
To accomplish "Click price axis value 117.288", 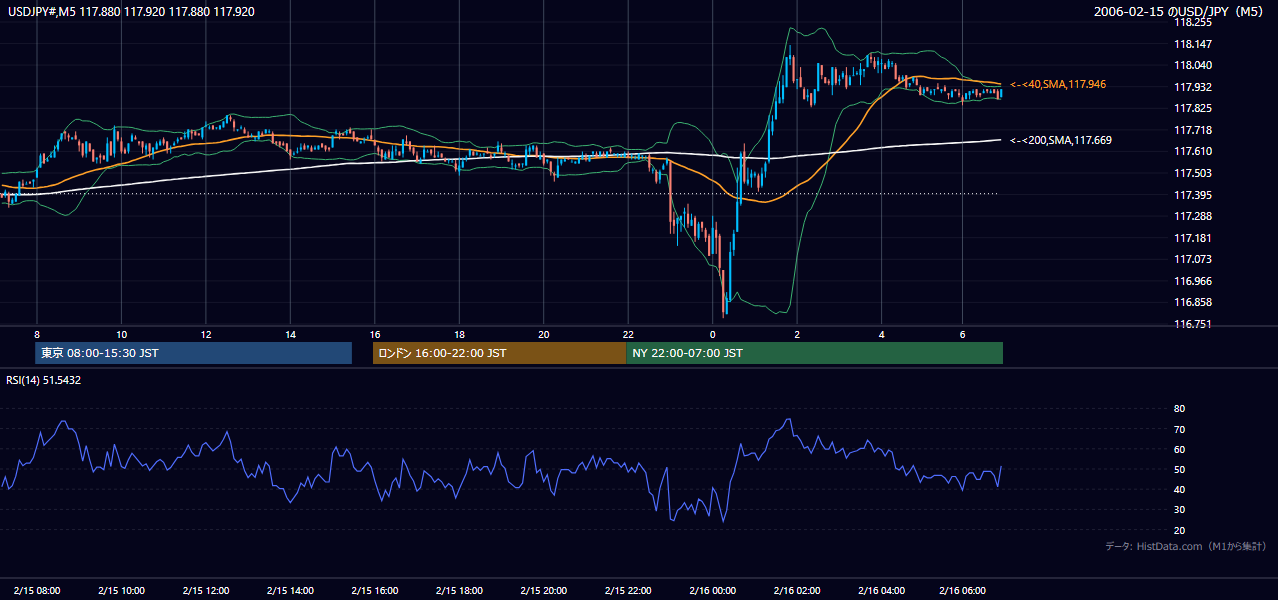I will tap(1191, 216).
